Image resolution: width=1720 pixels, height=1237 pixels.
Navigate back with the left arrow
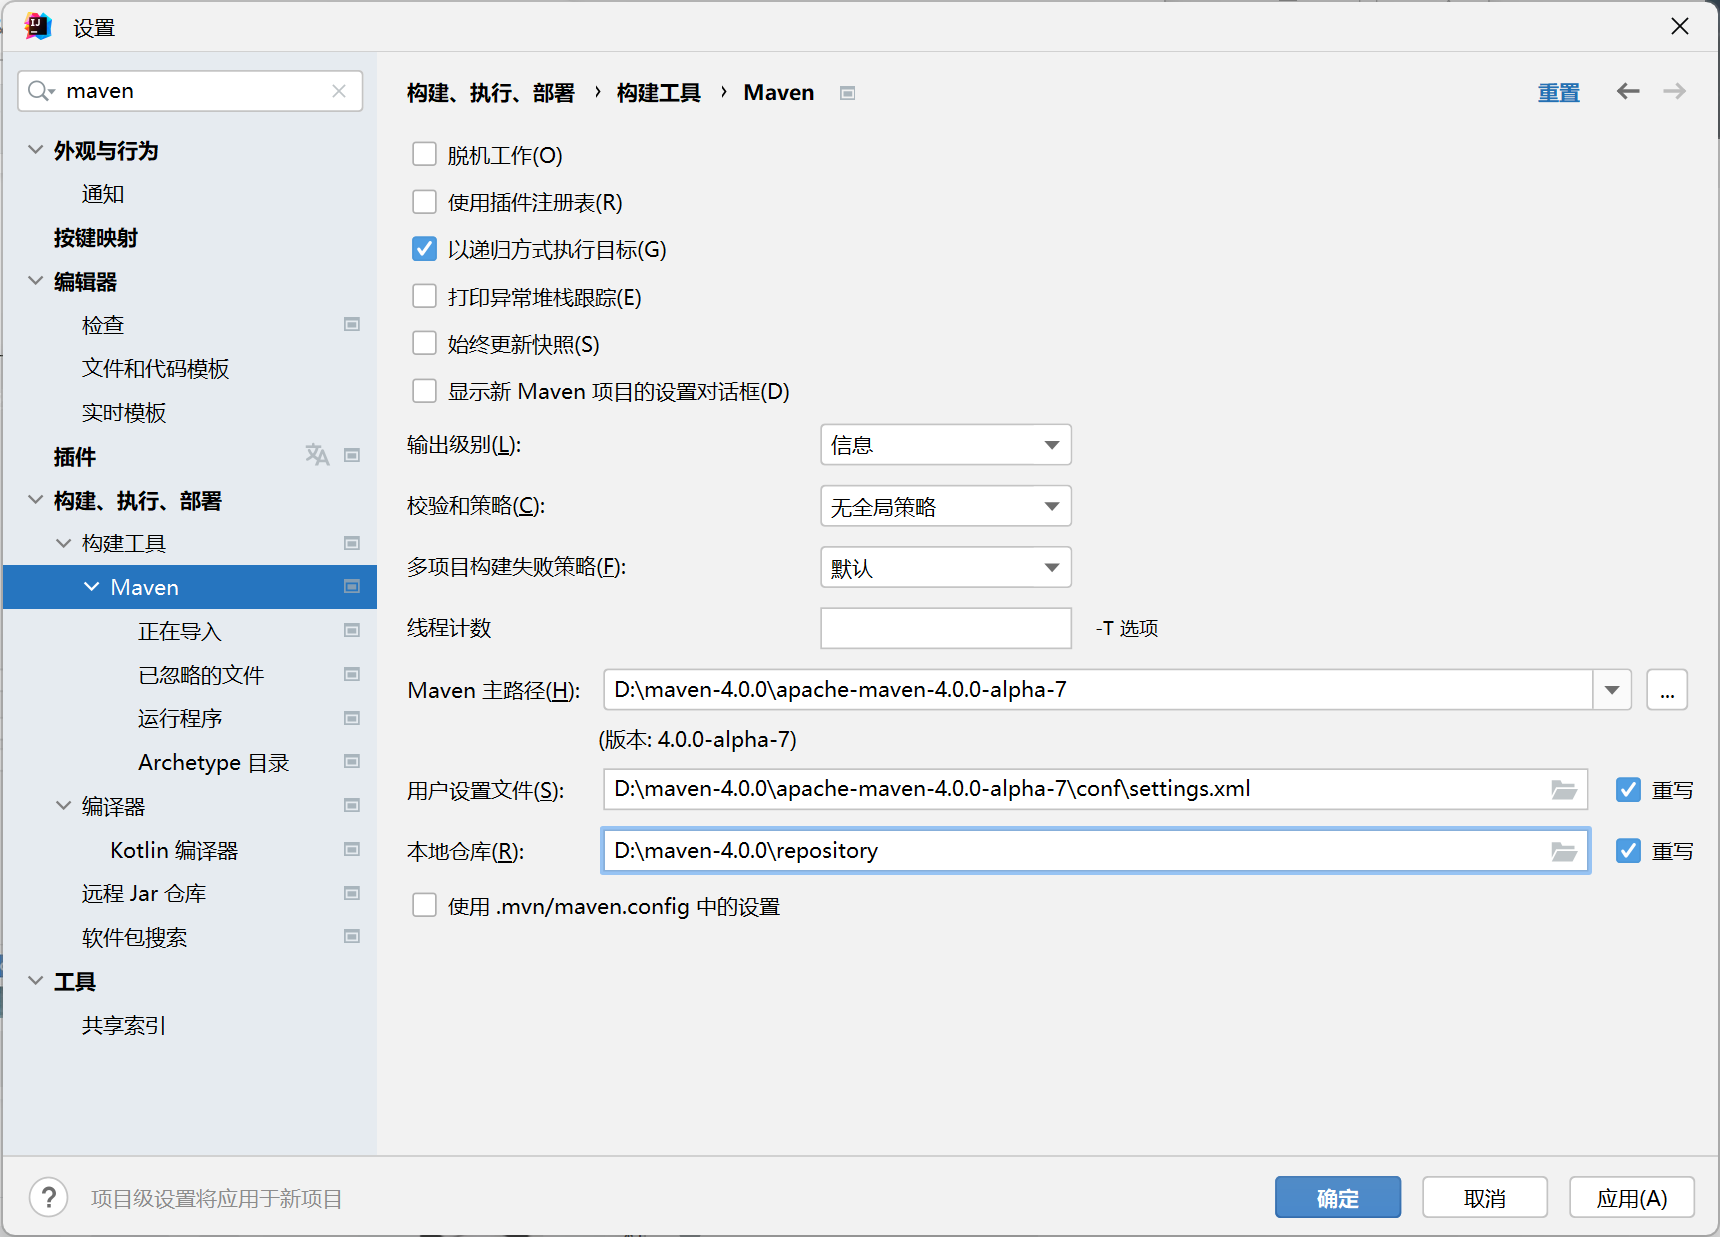tap(1628, 91)
